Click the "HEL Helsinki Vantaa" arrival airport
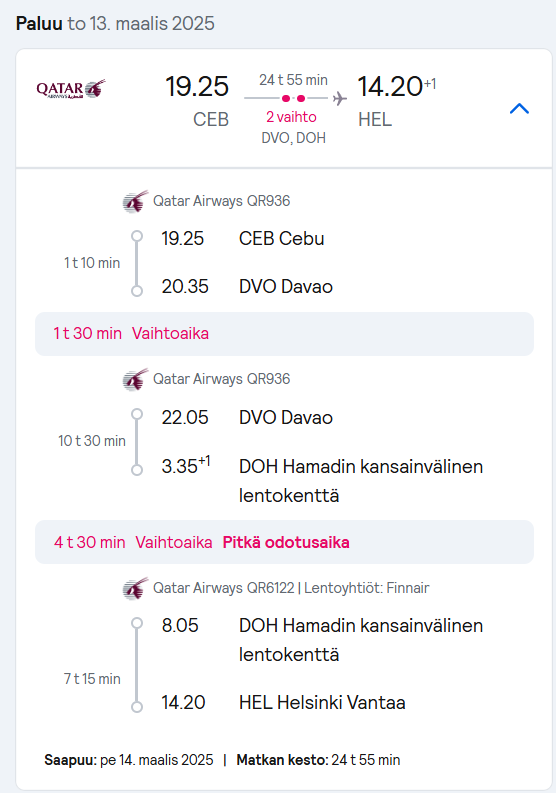 coord(322,702)
